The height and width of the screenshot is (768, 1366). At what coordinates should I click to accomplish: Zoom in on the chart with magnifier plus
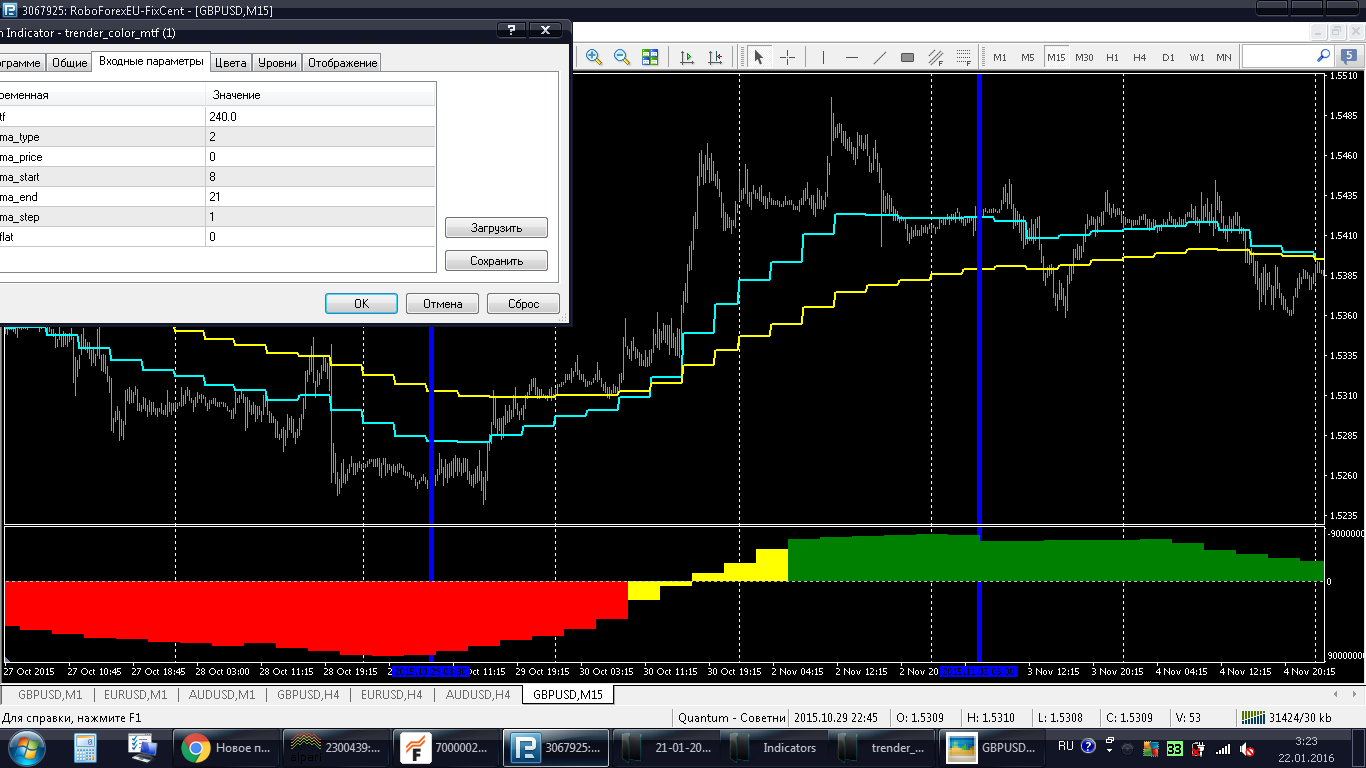[594, 57]
